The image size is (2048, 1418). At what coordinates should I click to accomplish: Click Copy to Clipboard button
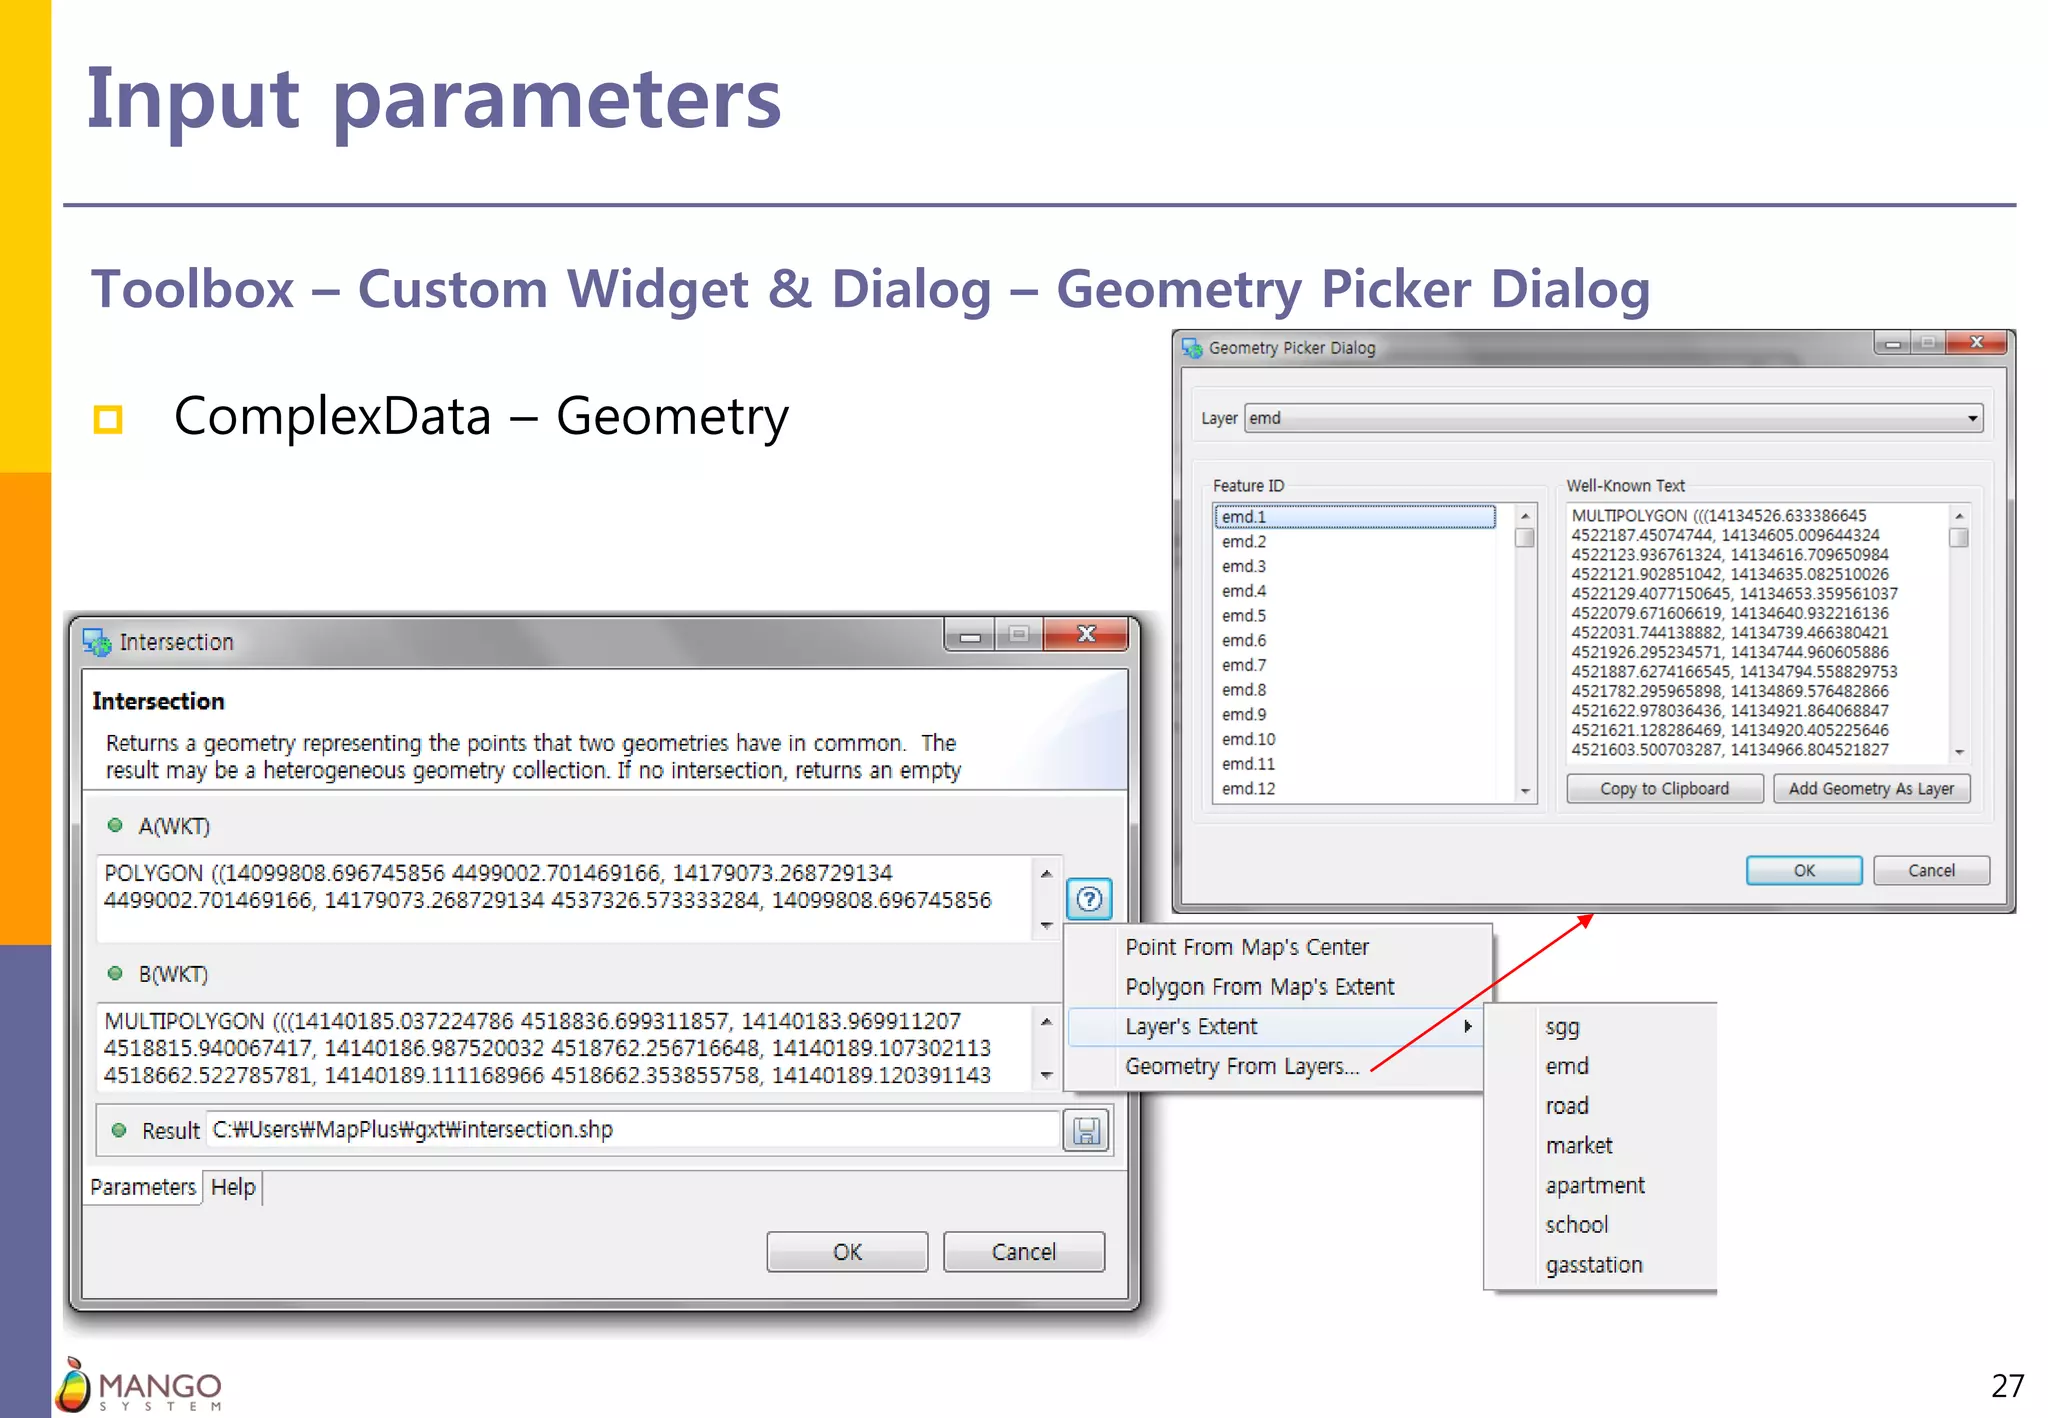pyautogui.click(x=1664, y=789)
